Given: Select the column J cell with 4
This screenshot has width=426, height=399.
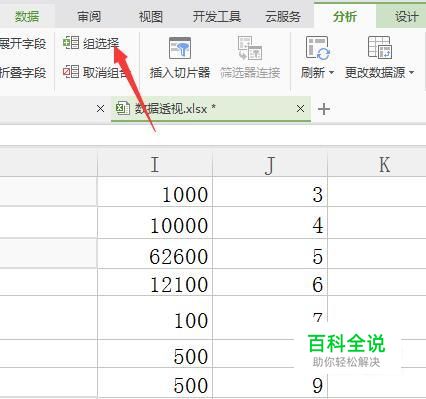Looking at the screenshot, I should point(270,223).
